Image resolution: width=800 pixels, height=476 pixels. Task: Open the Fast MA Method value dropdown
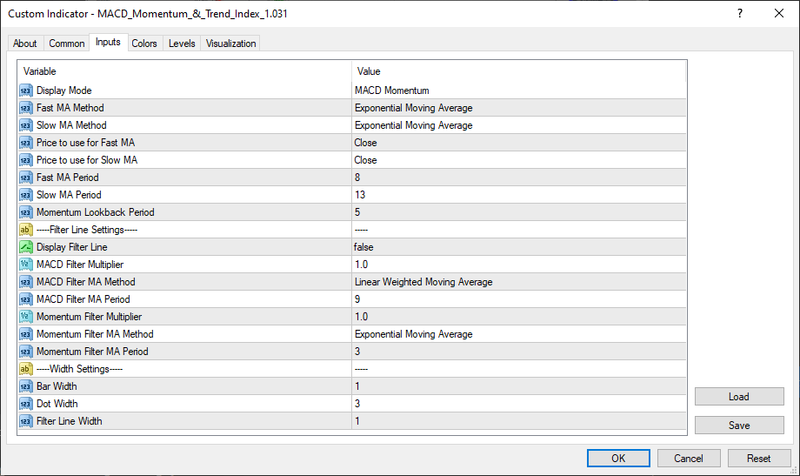(x=518, y=107)
